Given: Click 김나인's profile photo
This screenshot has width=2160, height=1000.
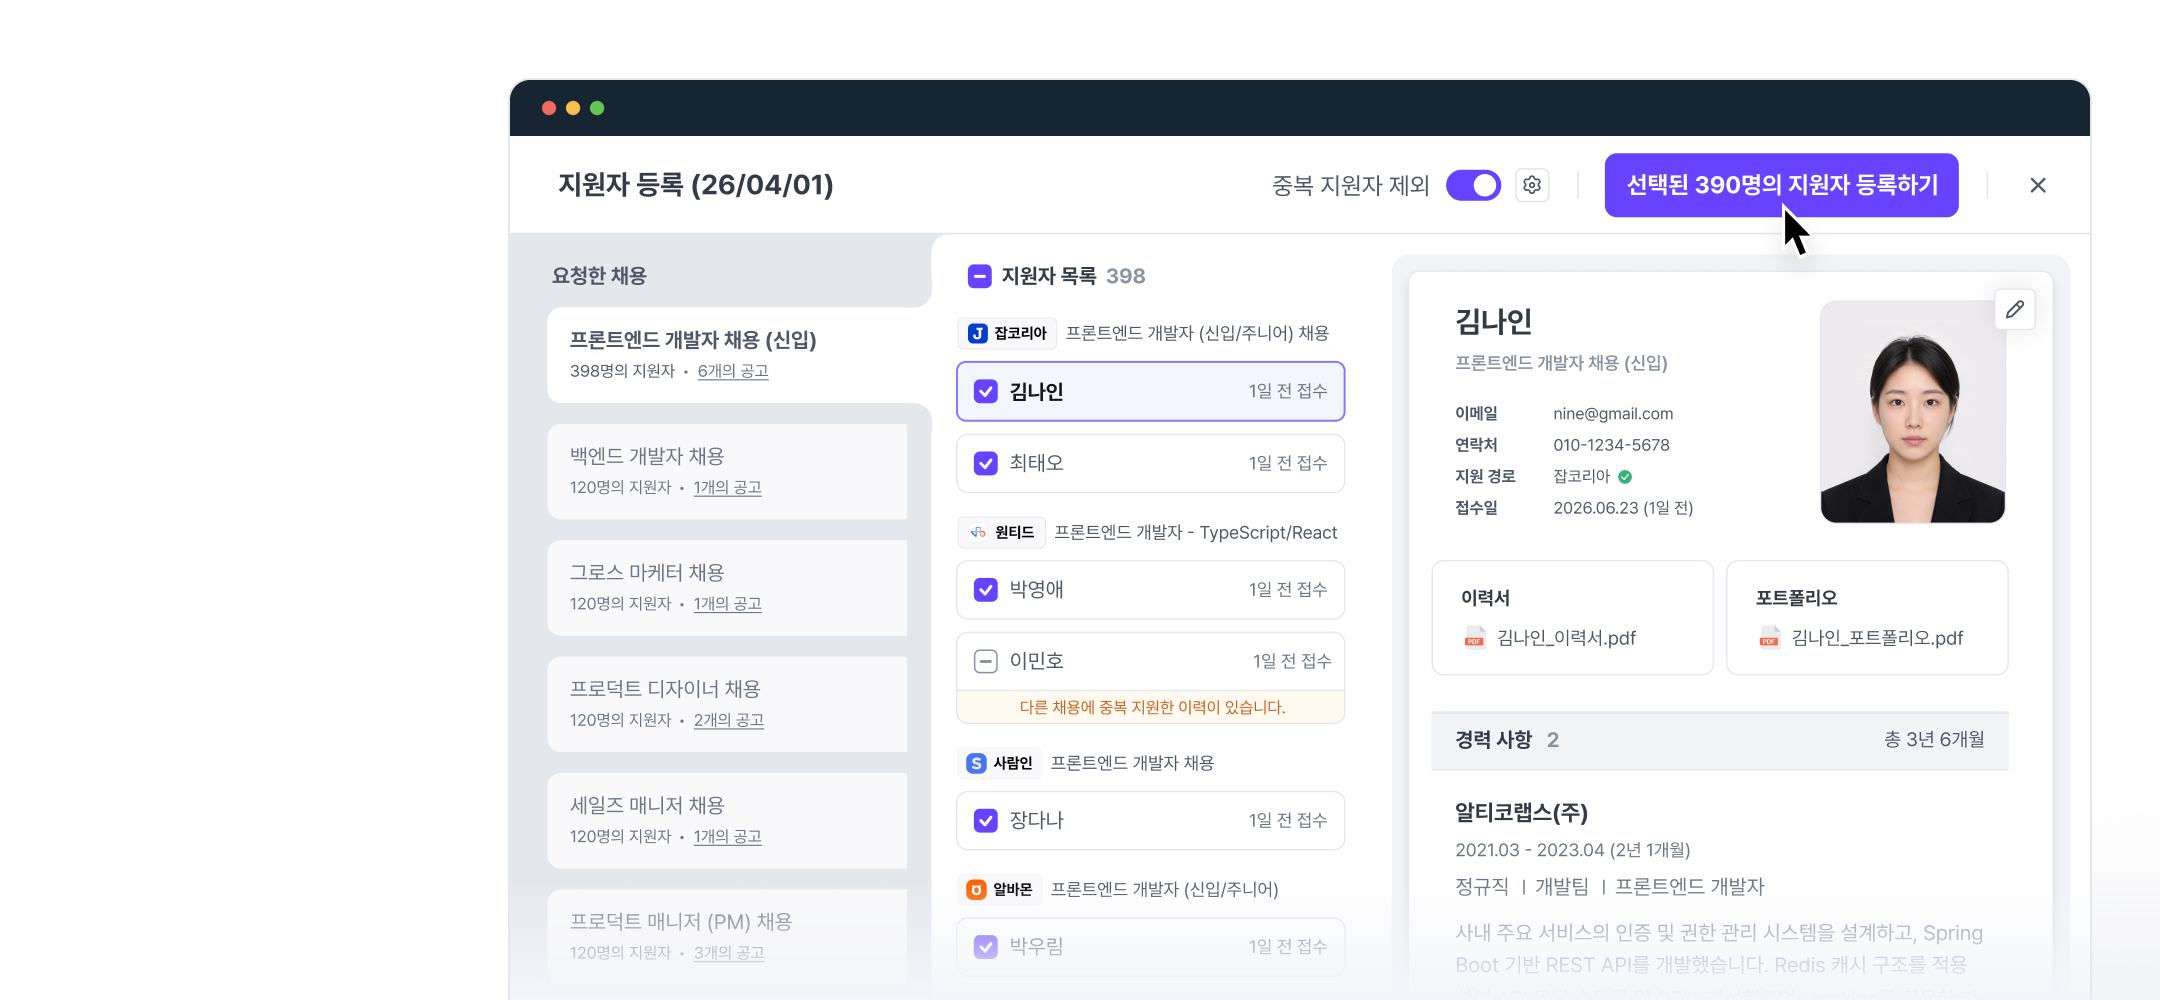Looking at the screenshot, I should click(1913, 412).
